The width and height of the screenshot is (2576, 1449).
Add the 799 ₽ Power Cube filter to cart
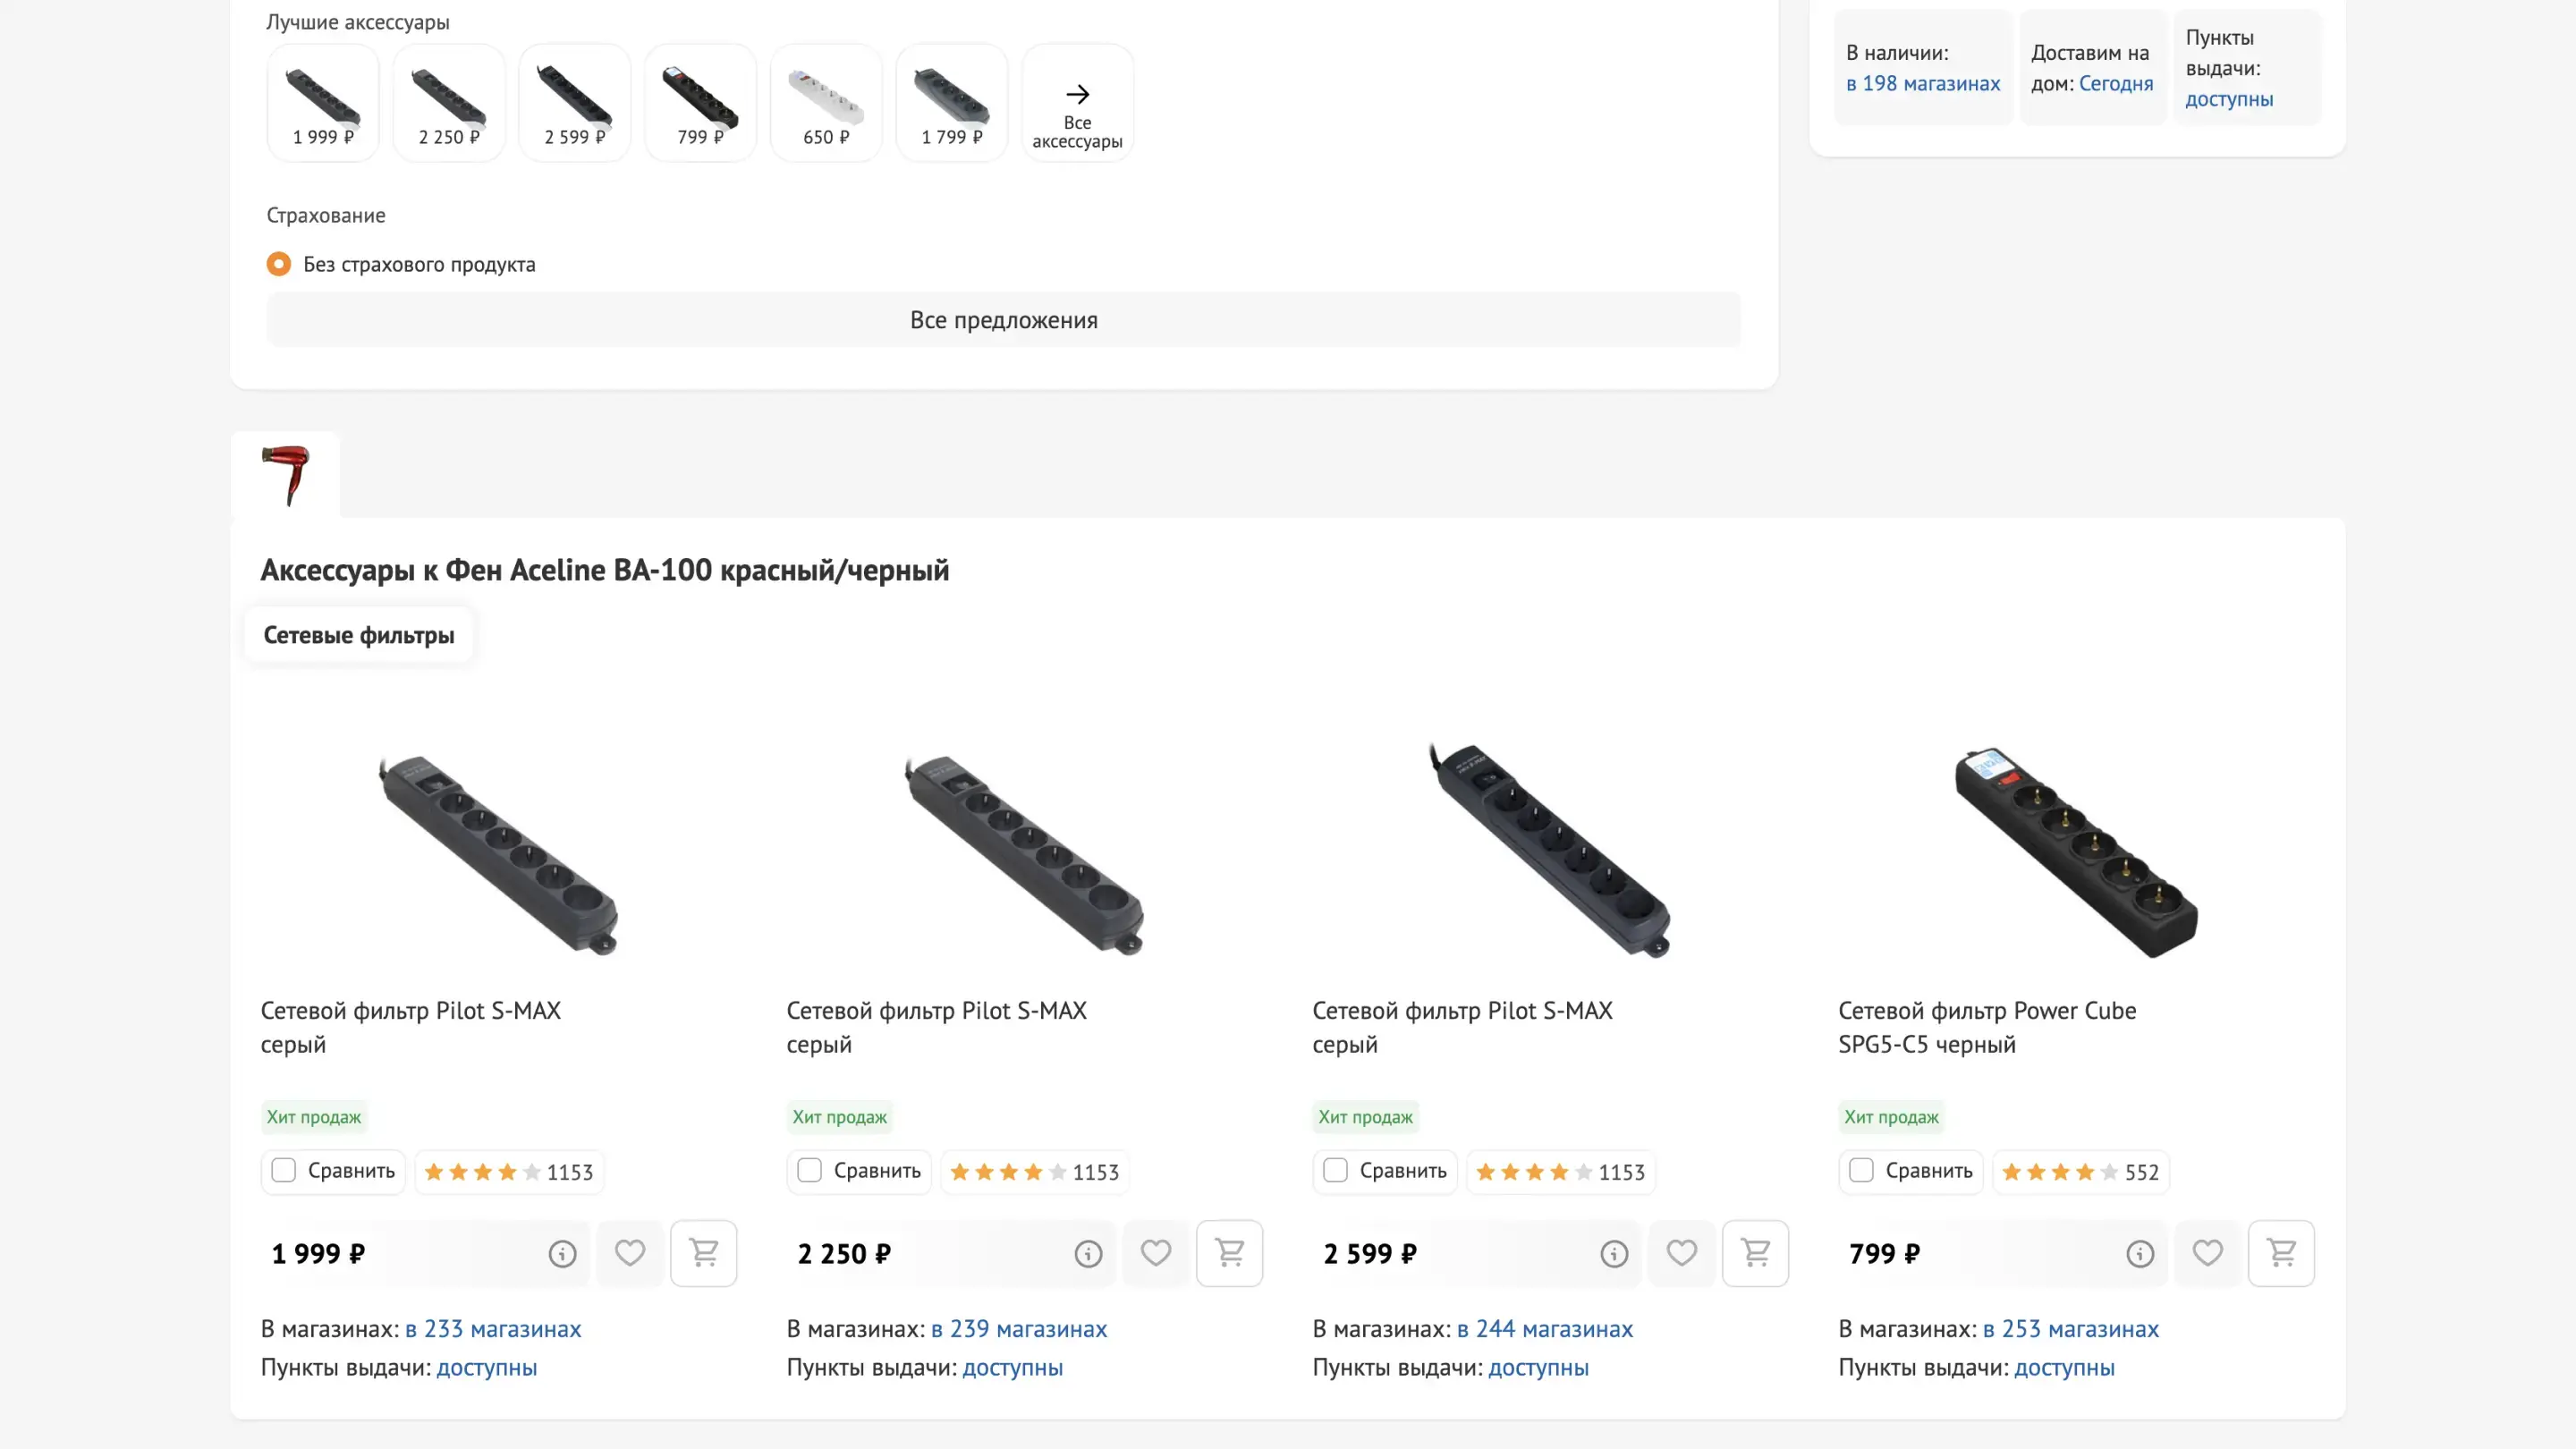[x=2280, y=1253]
